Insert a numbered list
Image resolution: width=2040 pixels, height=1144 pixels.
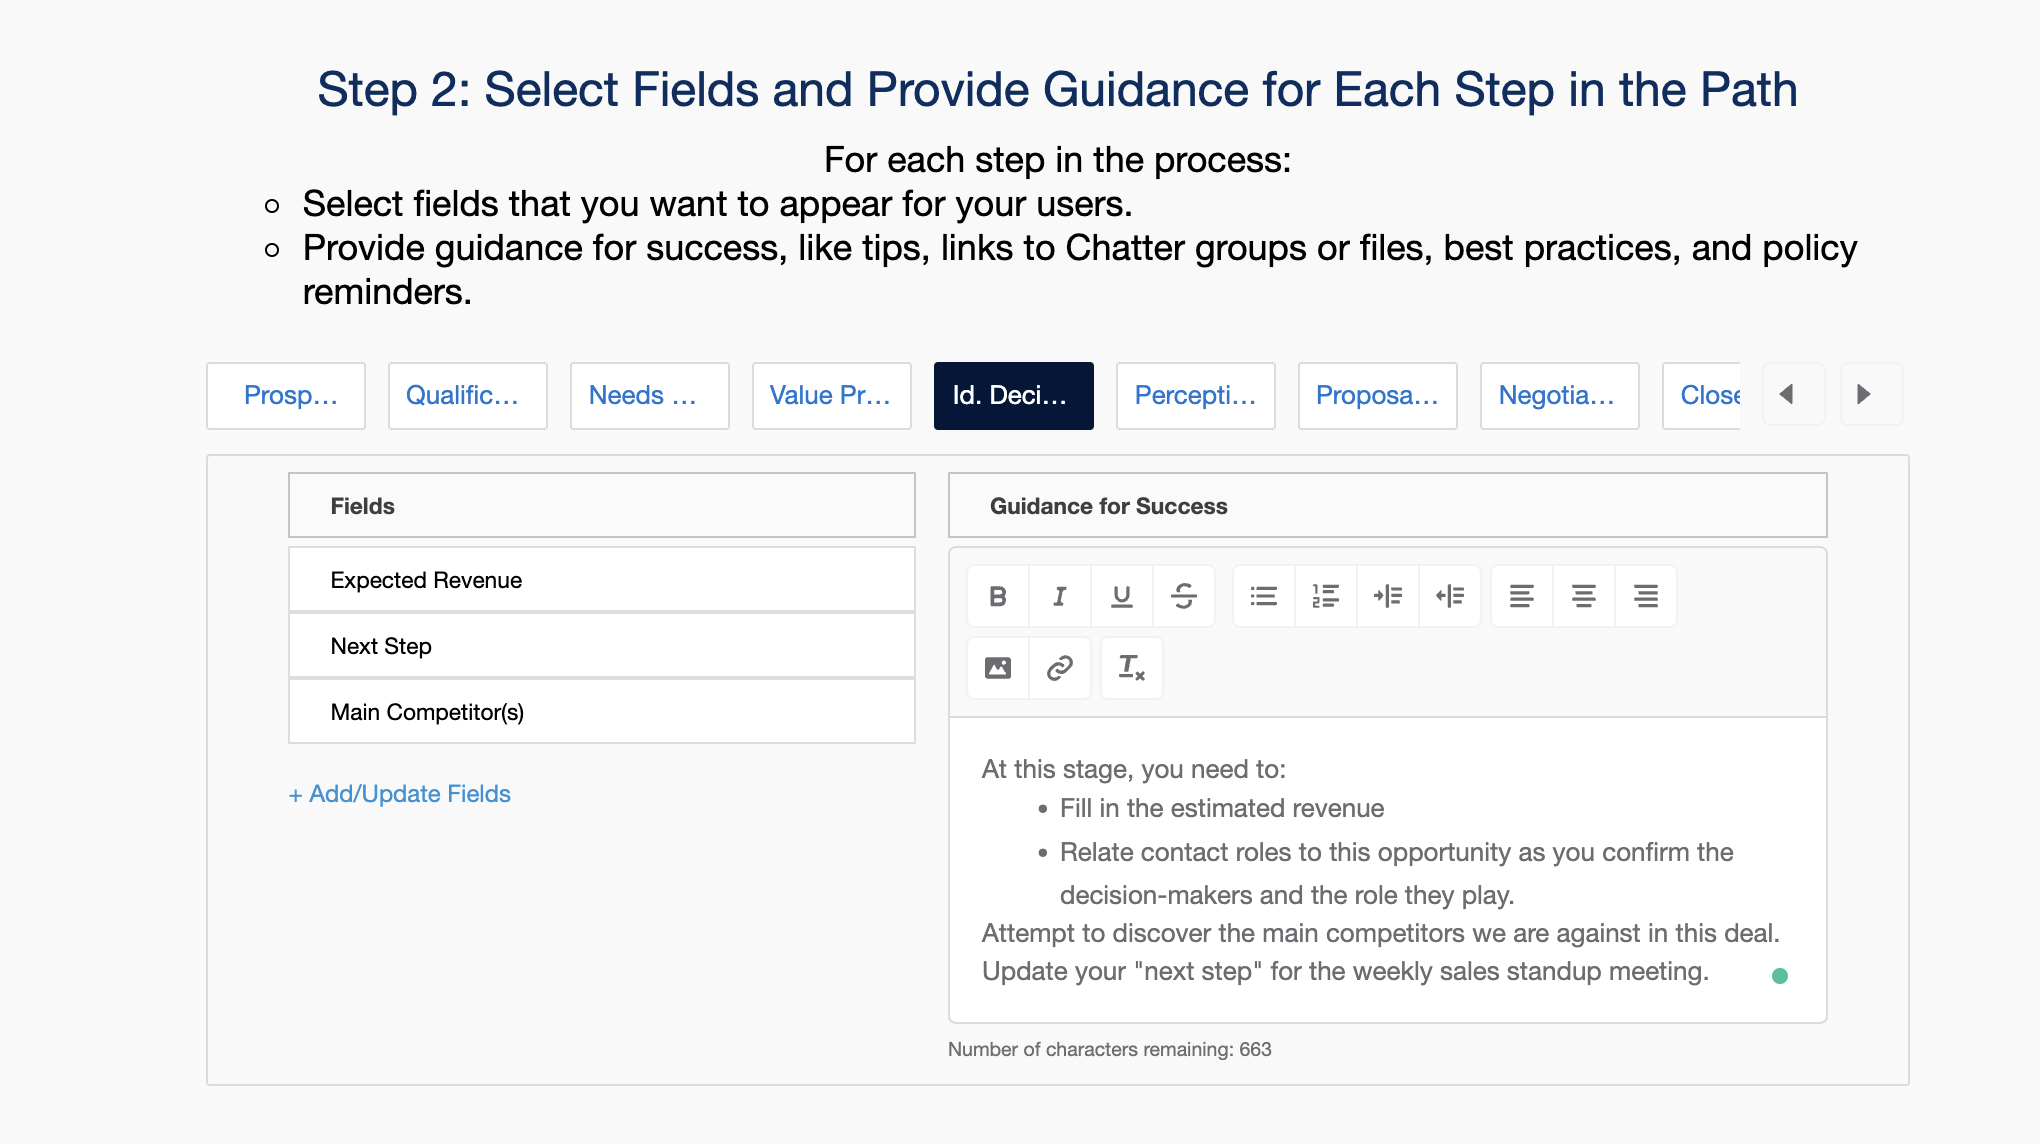coord(1325,597)
